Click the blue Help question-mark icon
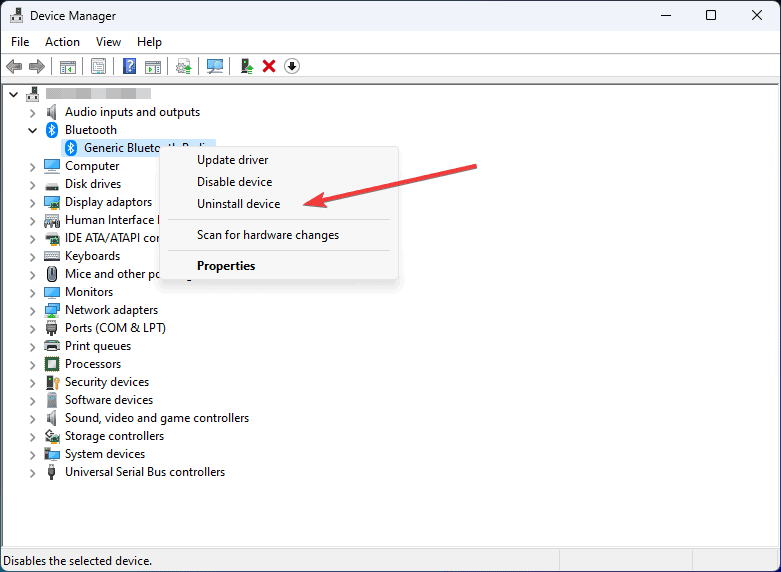The width and height of the screenshot is (781, 572). 129,66
